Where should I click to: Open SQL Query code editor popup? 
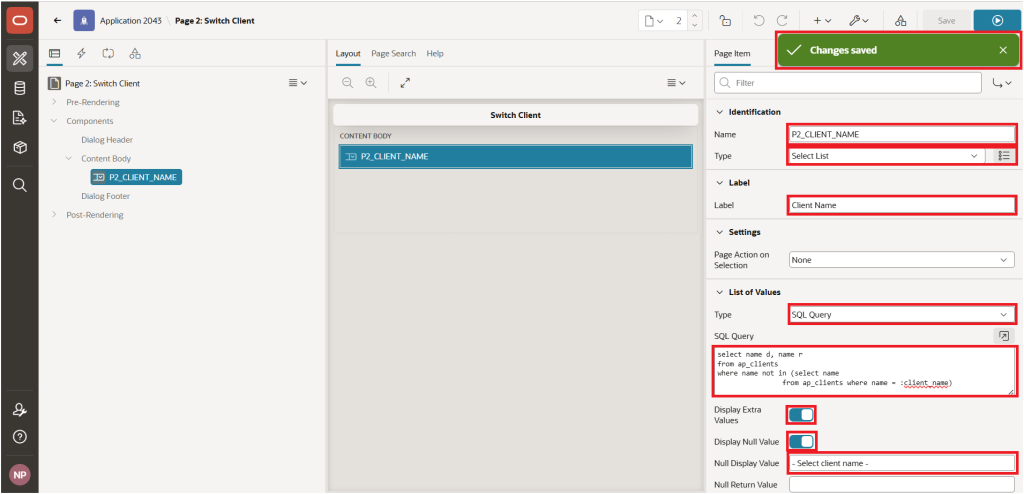click(1004, 336)
